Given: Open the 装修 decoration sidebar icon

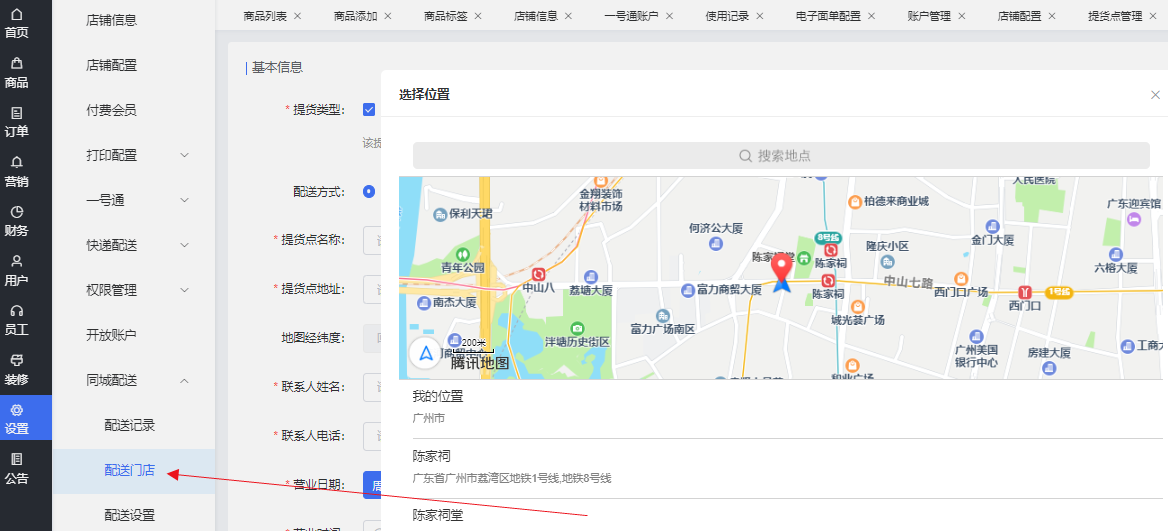Looking at the screenshot, I should click(x=16, y=368).
